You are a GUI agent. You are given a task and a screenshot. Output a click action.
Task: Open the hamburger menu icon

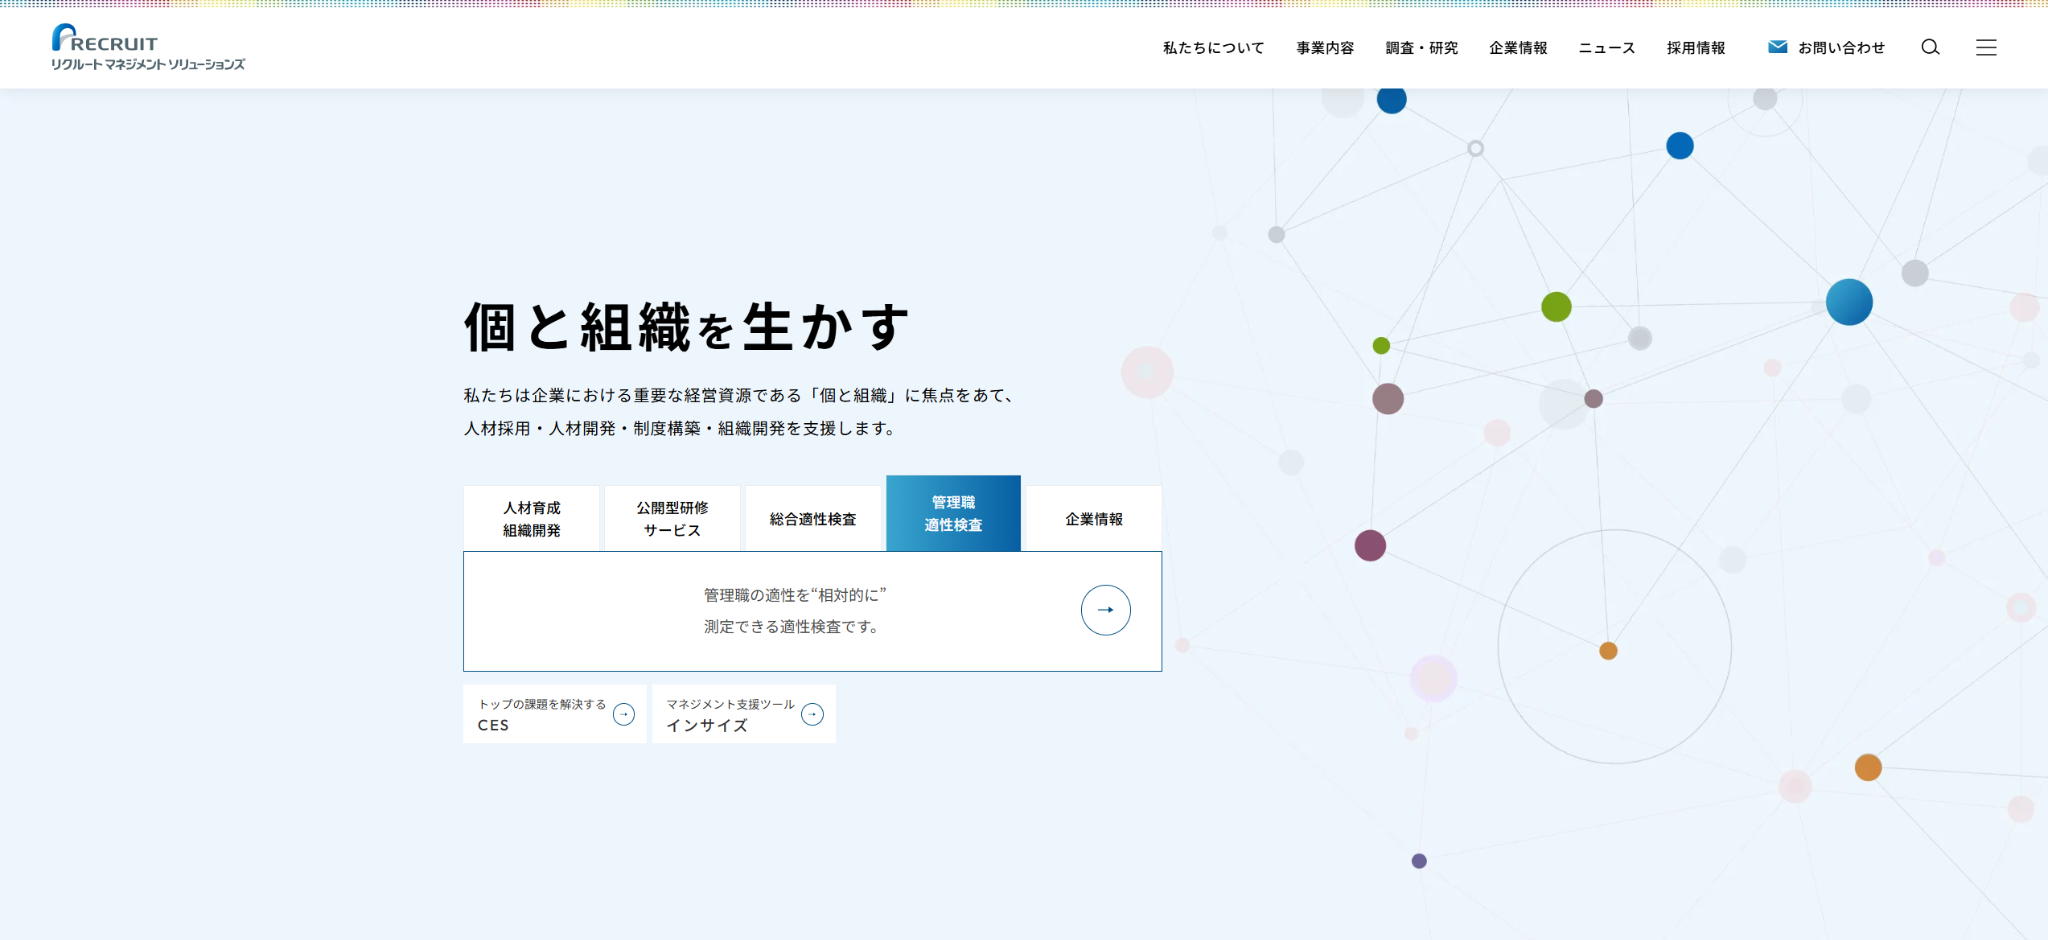click(x=1986, y=47)
